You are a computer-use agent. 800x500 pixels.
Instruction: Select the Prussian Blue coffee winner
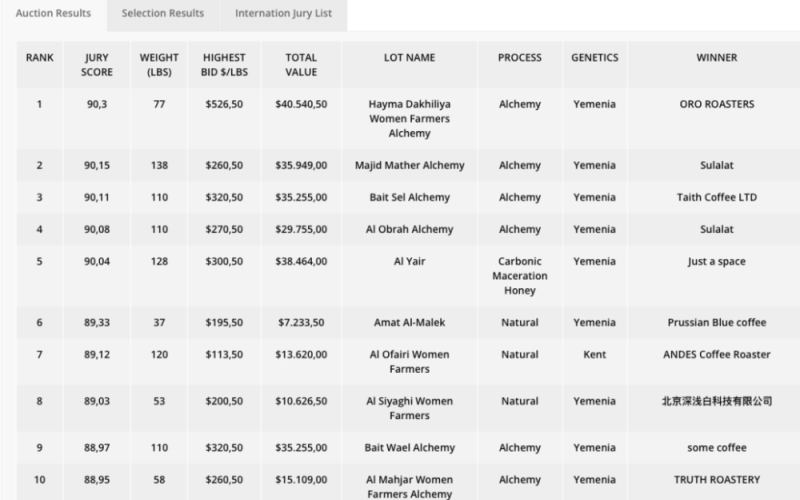[x=716, y=322]
